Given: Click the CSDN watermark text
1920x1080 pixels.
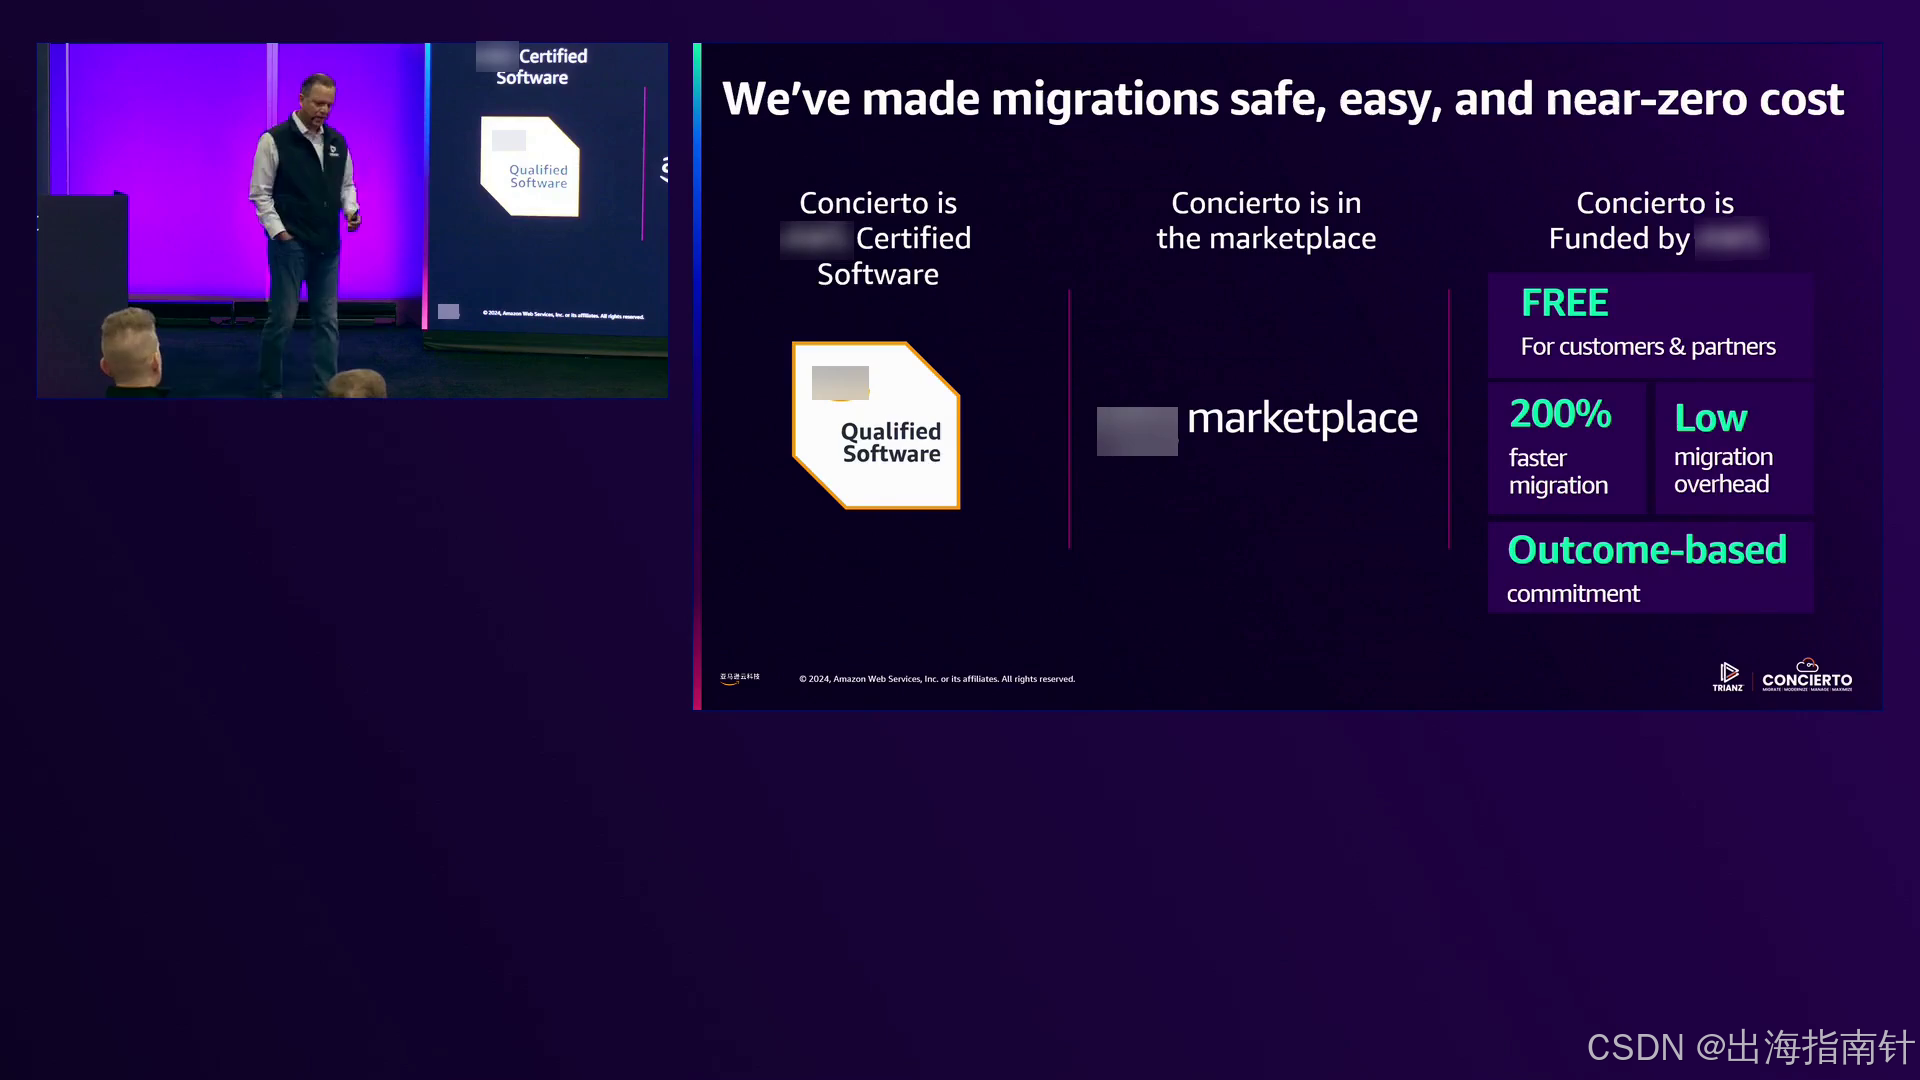Looking at the screenshot, I should point(1749,1047).
